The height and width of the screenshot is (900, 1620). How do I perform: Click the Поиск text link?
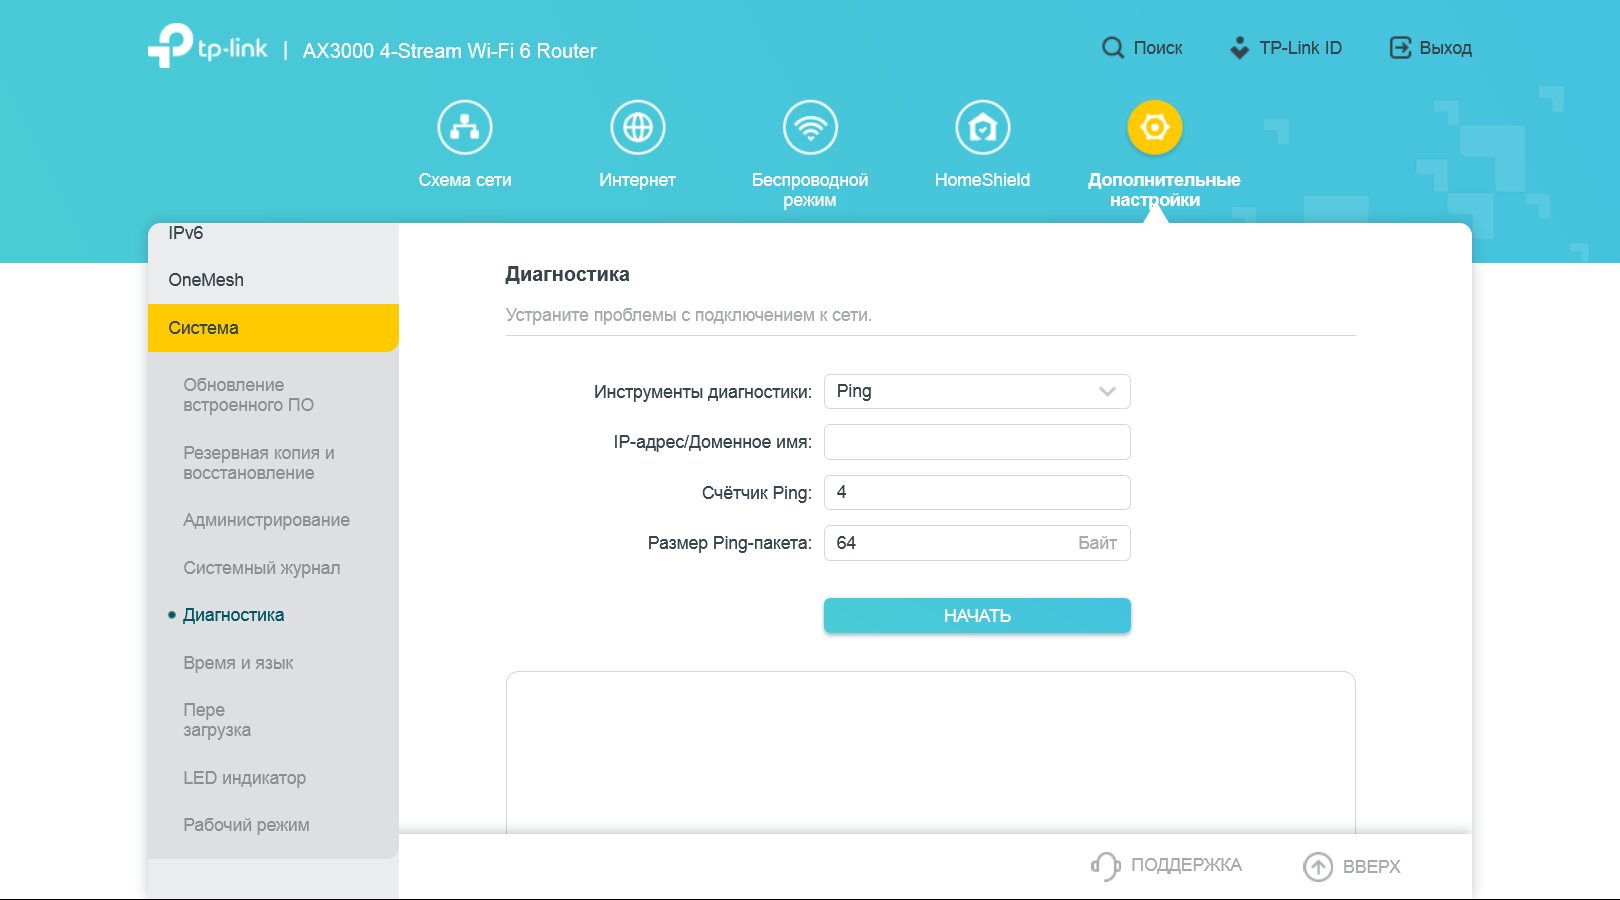click(x=1158, y=48)
